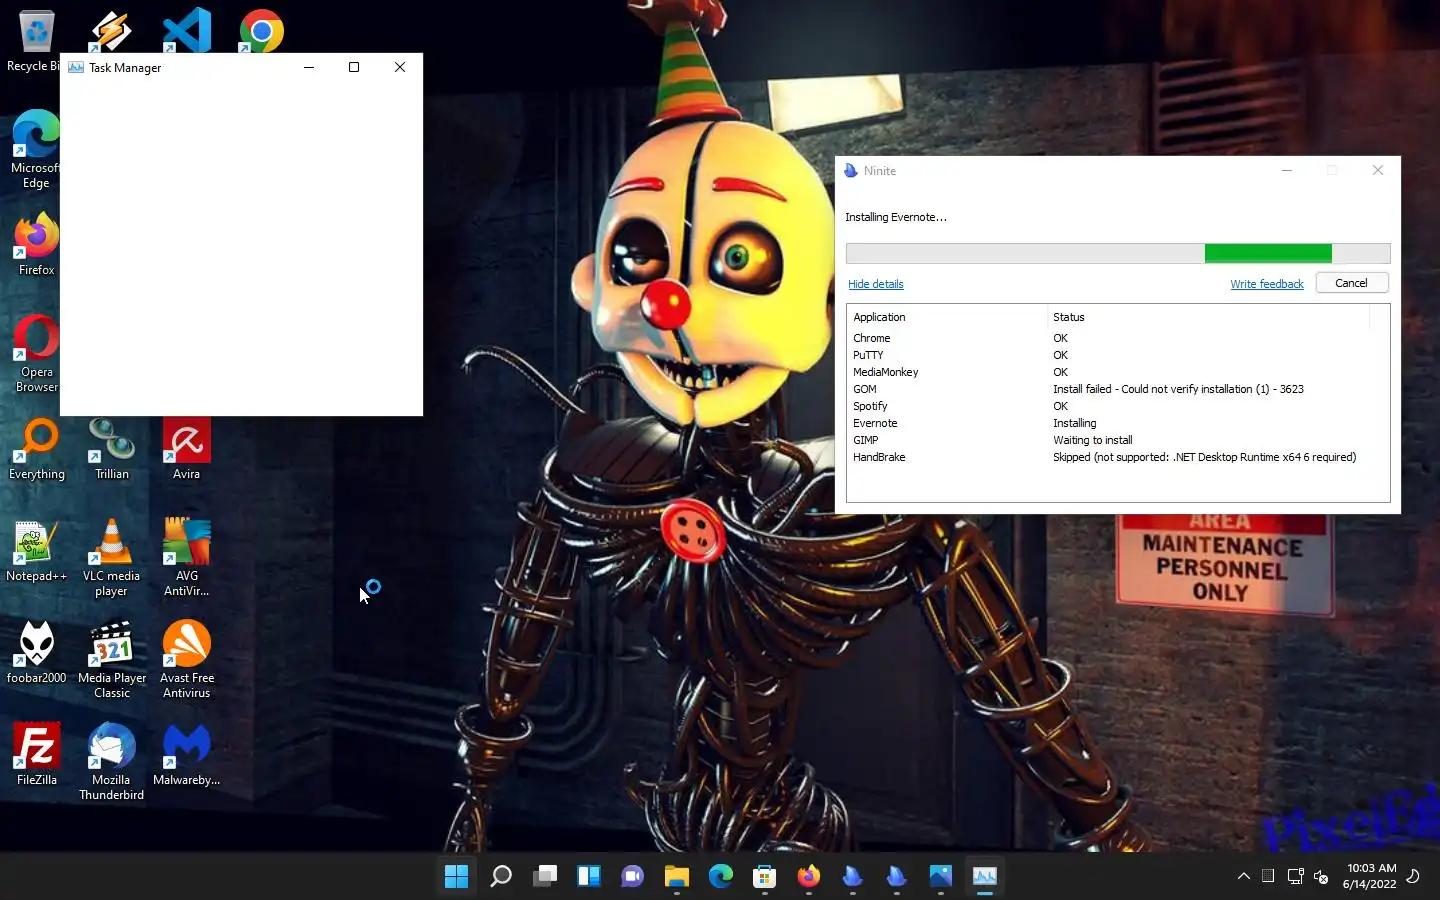Click GOM's 'Install failed' status text
This screenshot has width=1440, height=900.
point(1178,389)
